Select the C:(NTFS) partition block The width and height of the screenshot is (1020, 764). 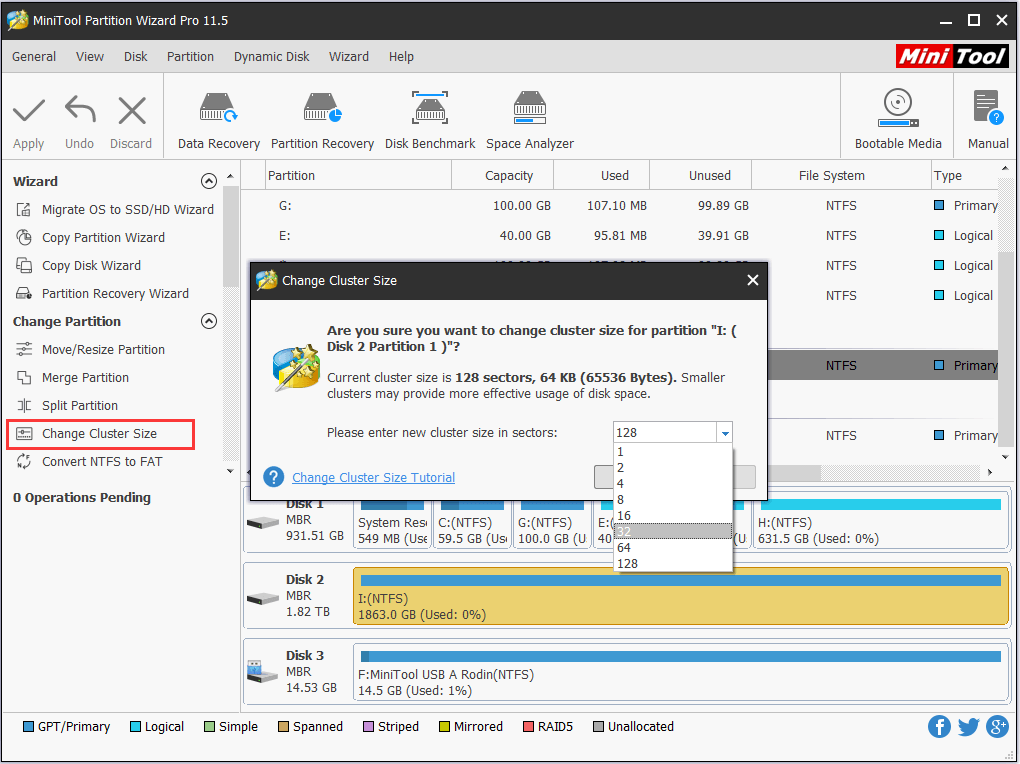472,523
